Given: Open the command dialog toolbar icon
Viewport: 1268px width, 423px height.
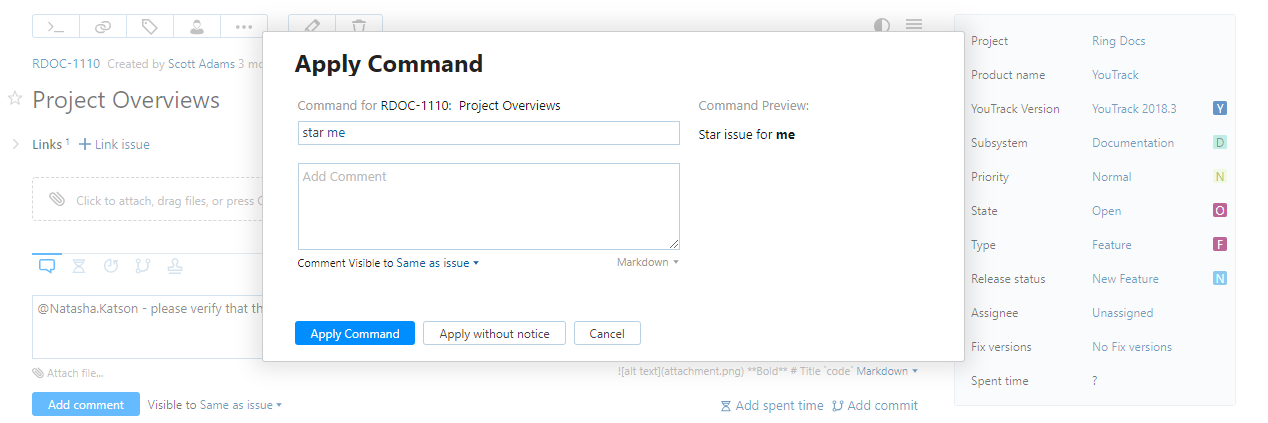Looking at the screenshot, I should [56, 26].
